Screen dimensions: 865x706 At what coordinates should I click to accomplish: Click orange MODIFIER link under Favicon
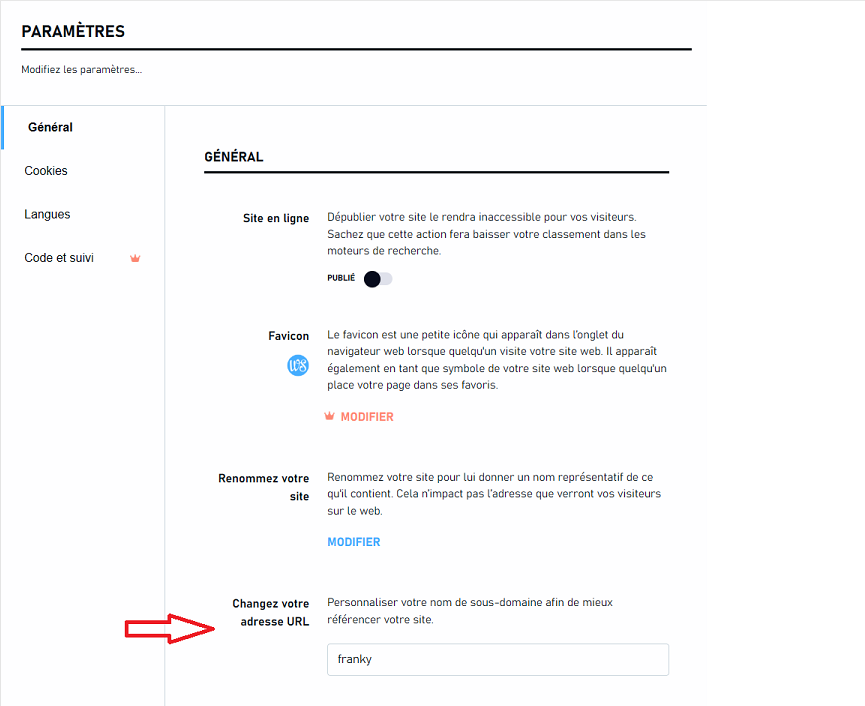point(367,417)
